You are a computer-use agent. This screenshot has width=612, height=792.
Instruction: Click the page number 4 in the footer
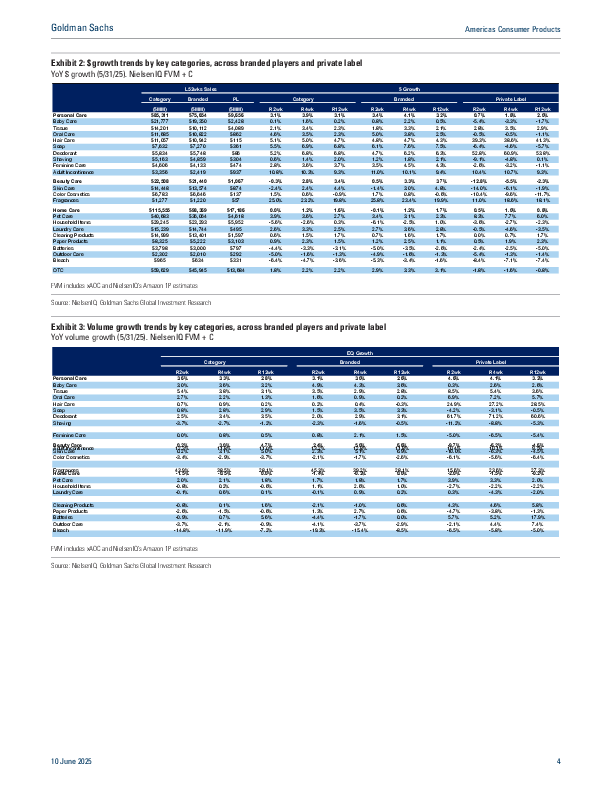tap(558, 761)
